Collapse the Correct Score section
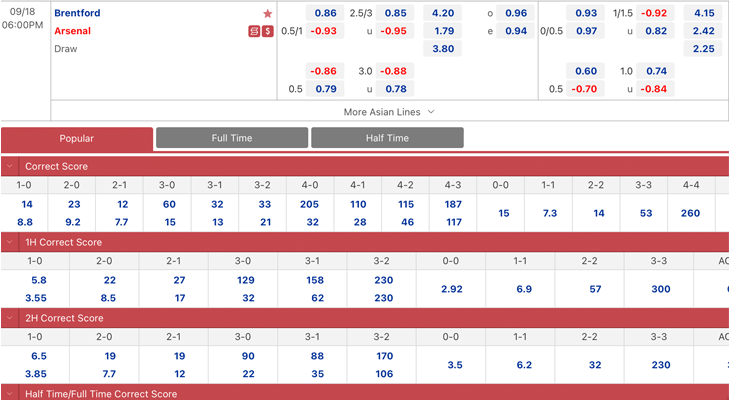 [10, 166]
